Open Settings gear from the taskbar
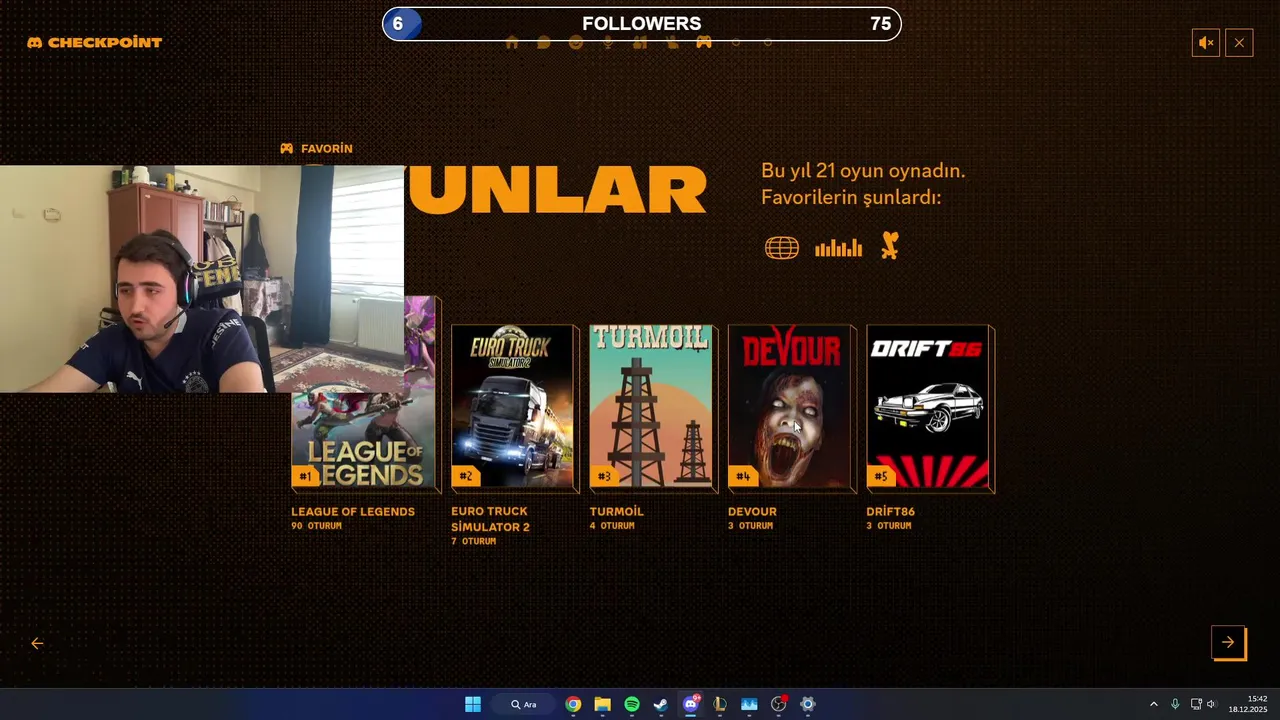 808,704
